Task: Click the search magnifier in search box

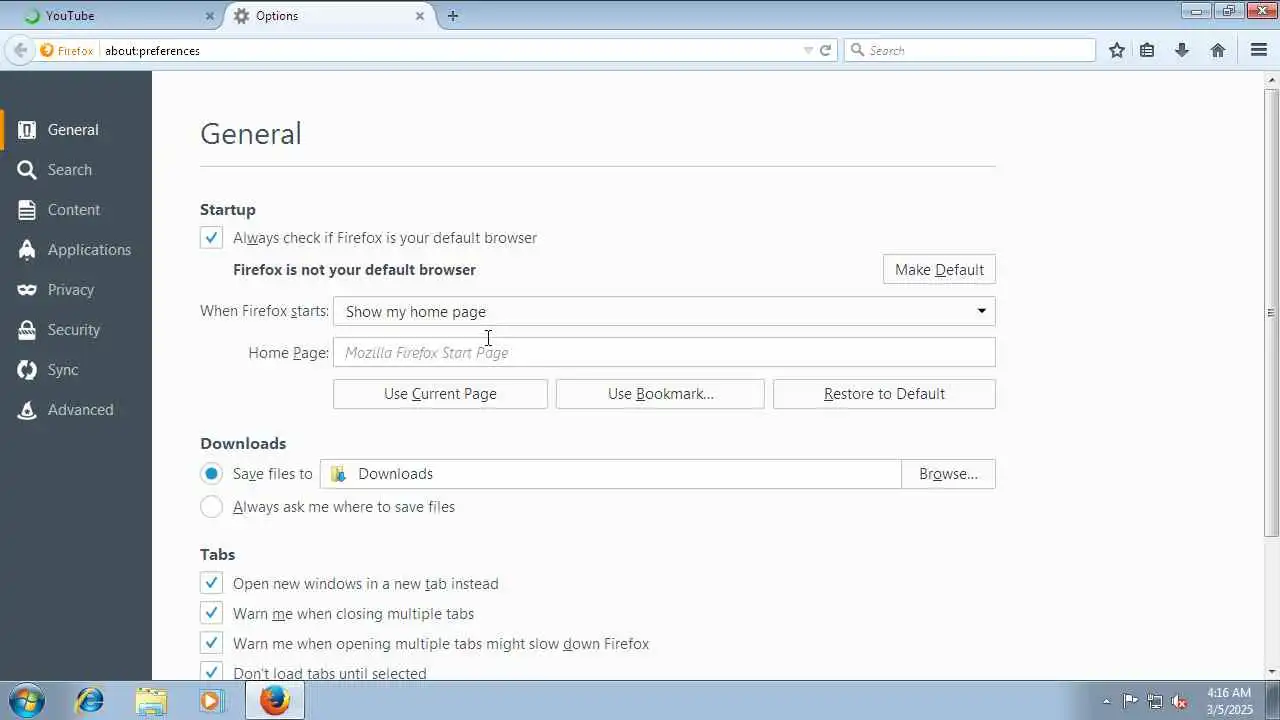Action: click(x=857, y=50)
